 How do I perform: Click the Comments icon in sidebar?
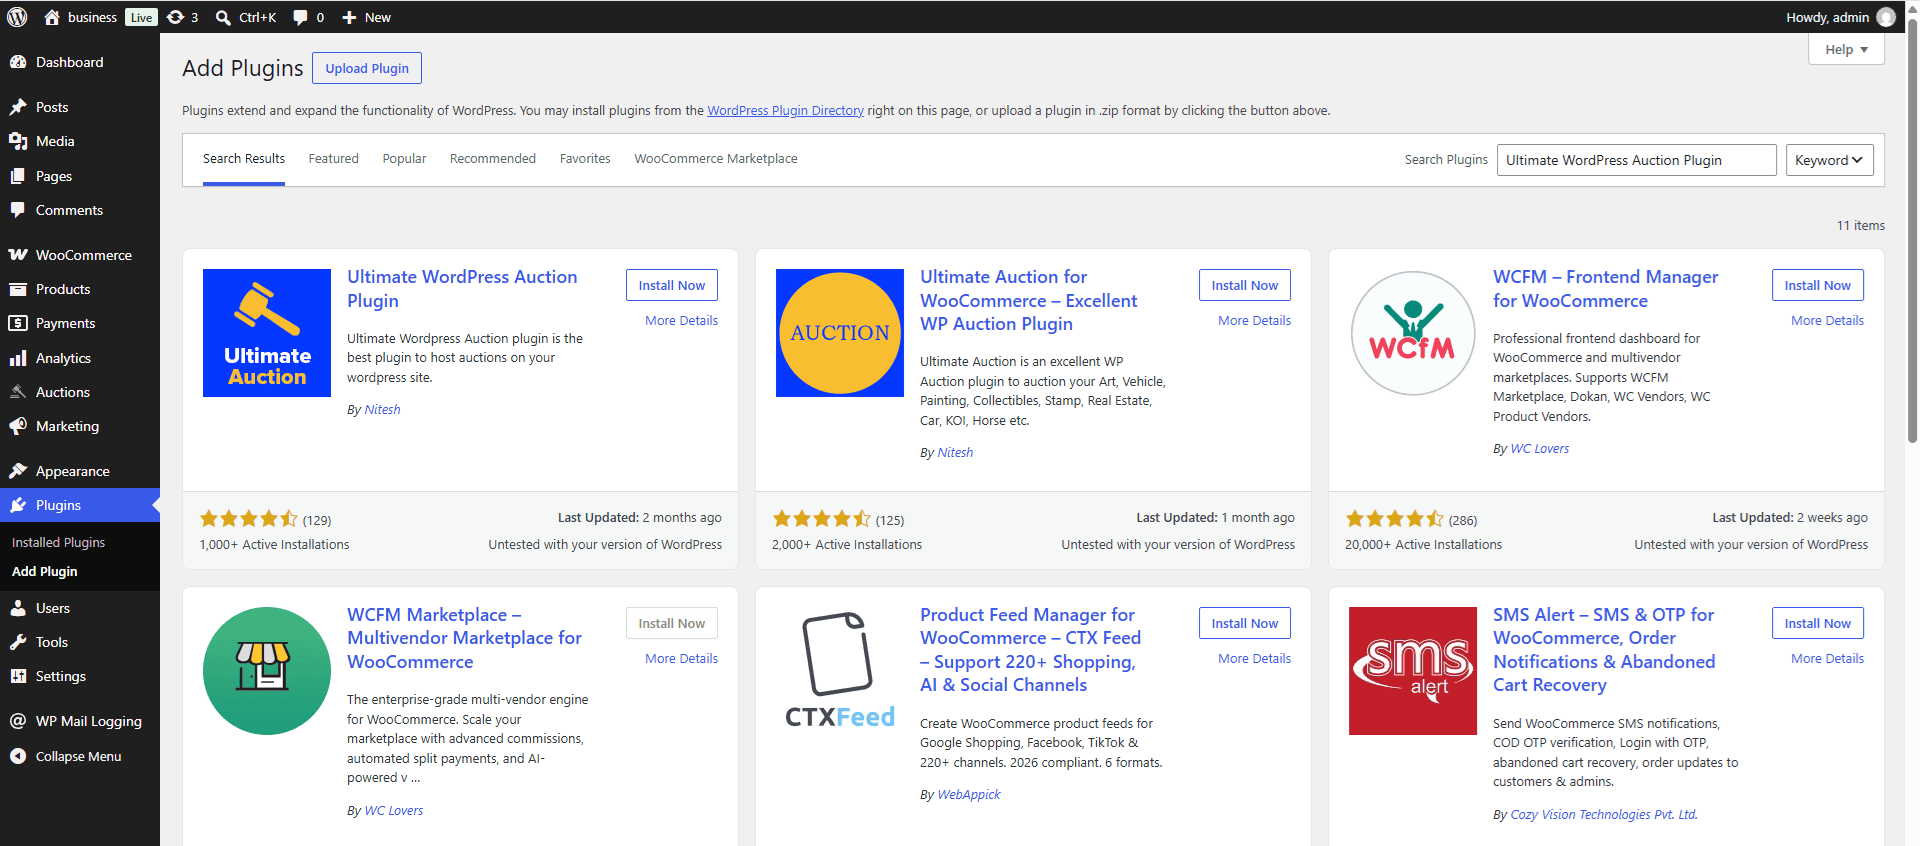[x=18, y=210]
